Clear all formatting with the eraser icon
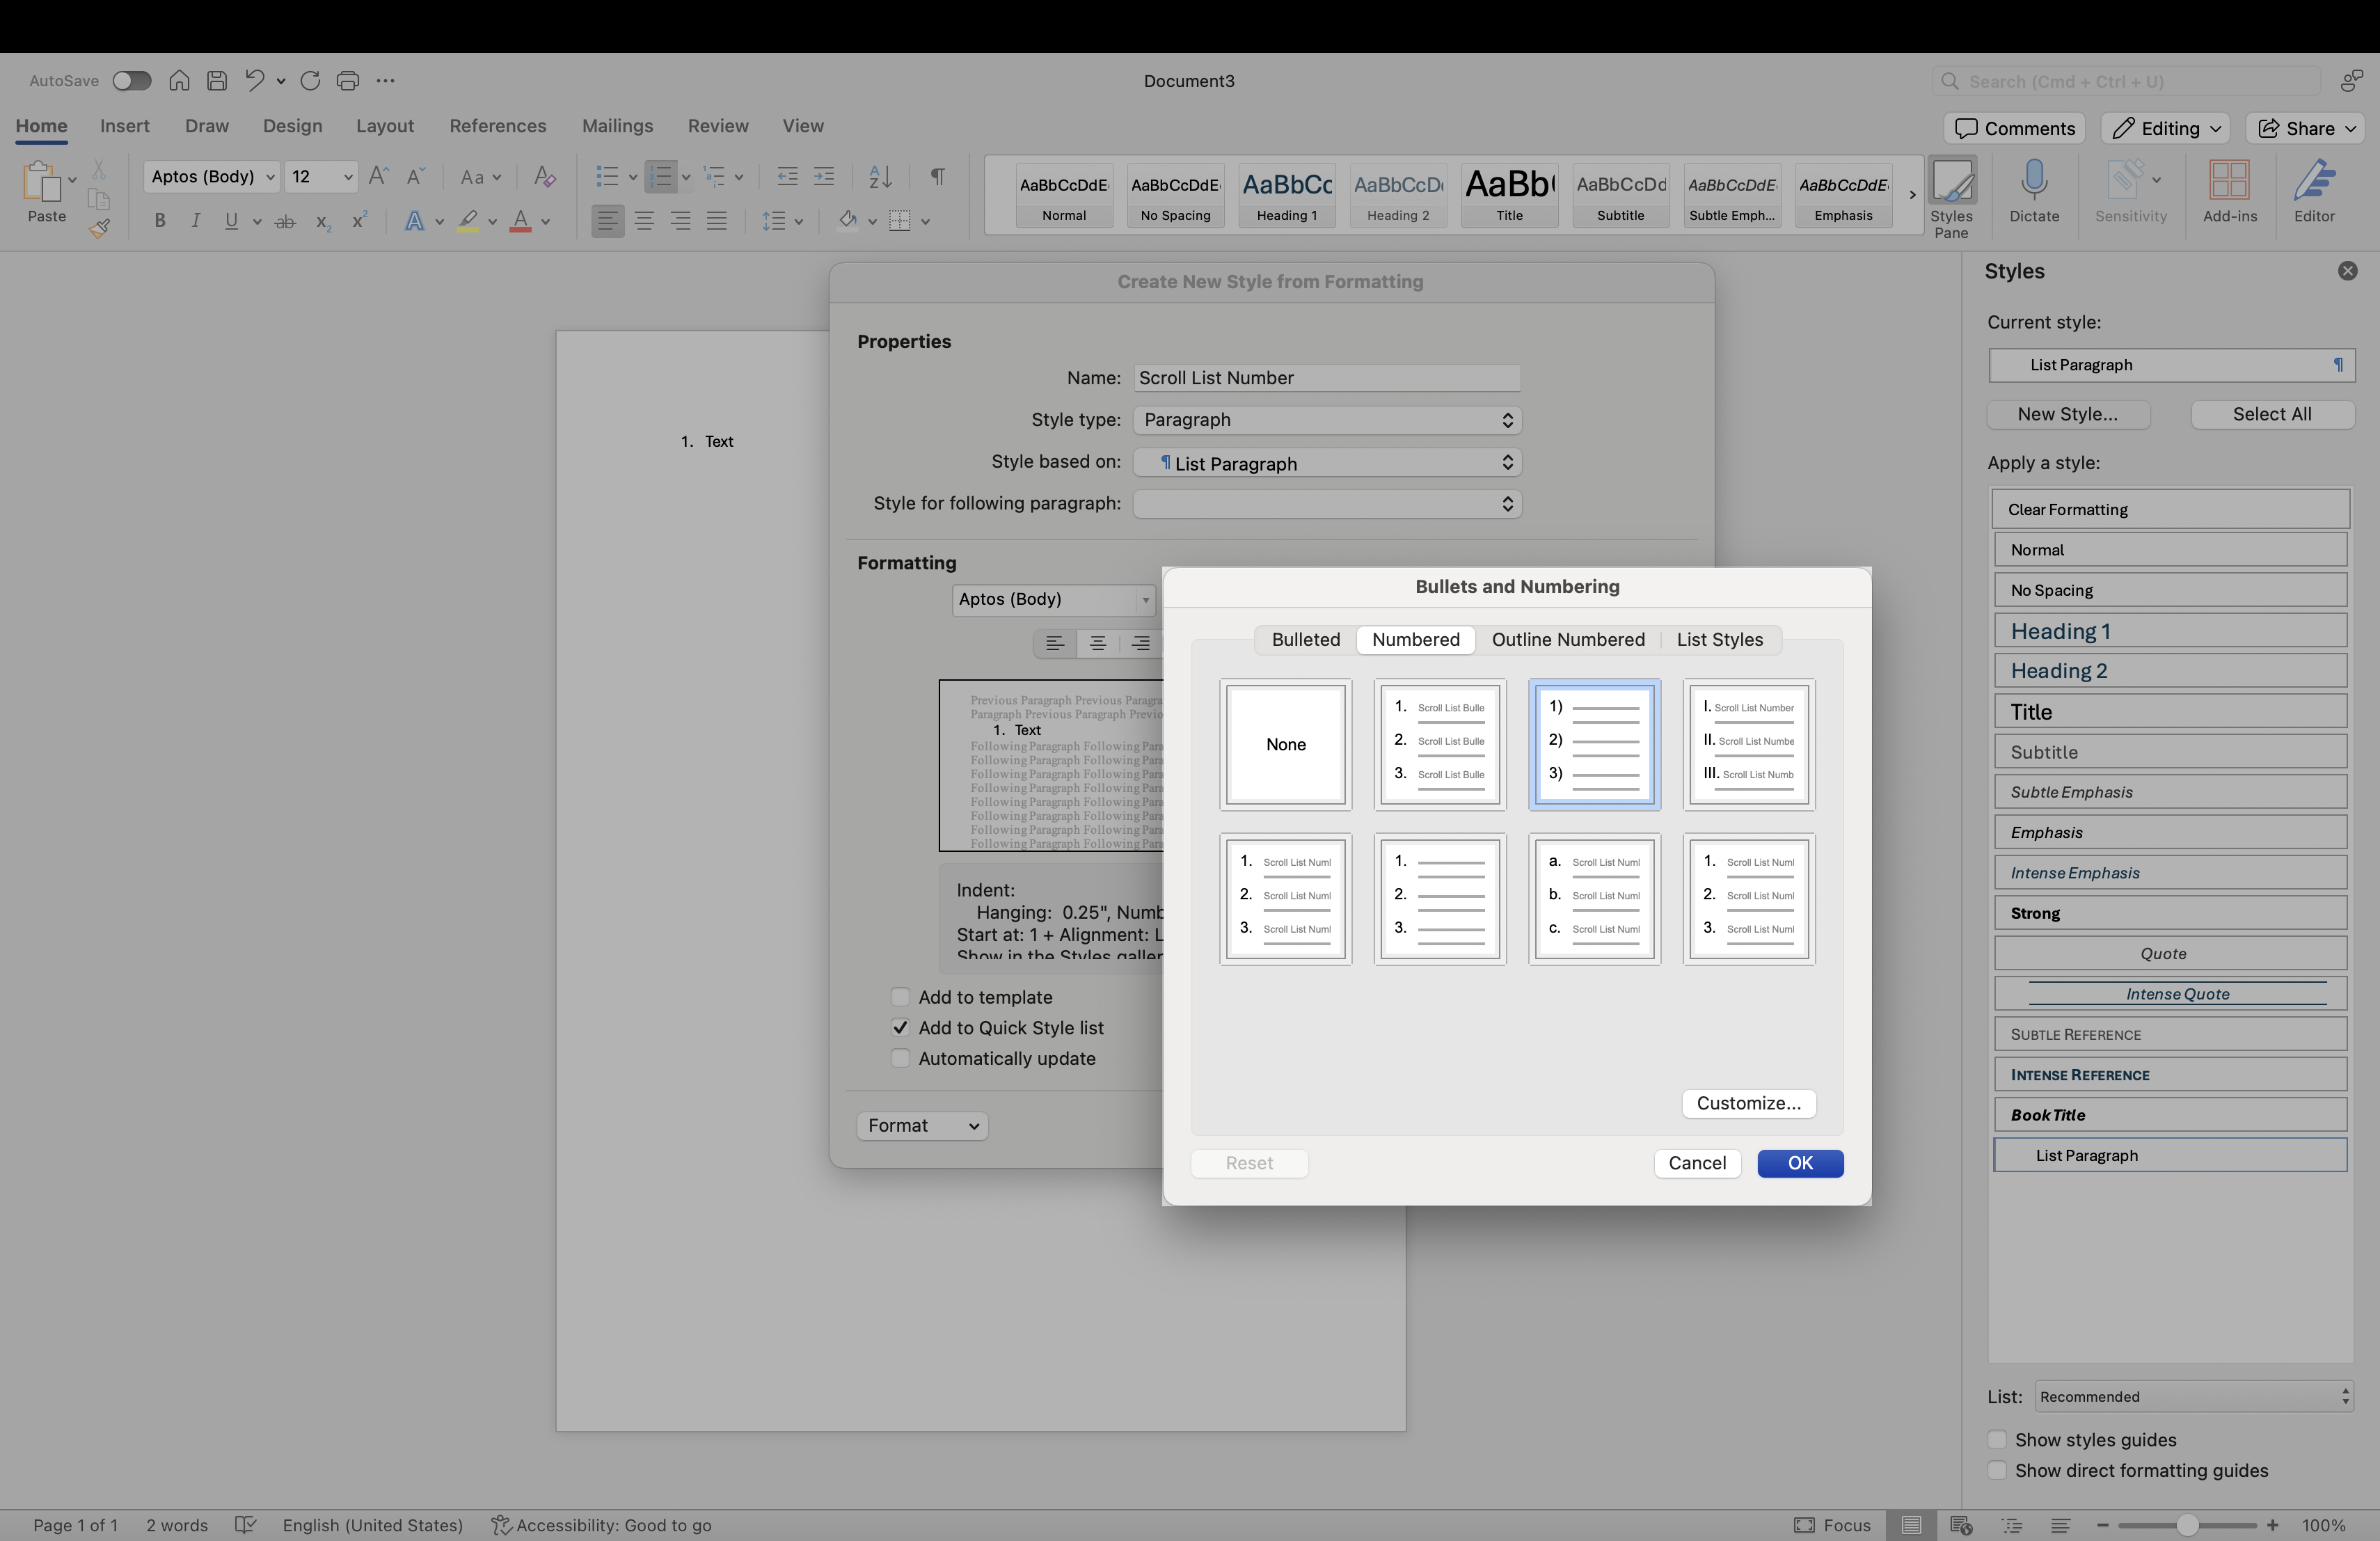The width and height of the screenshot is (2380, 1541). tap(545, 176)
